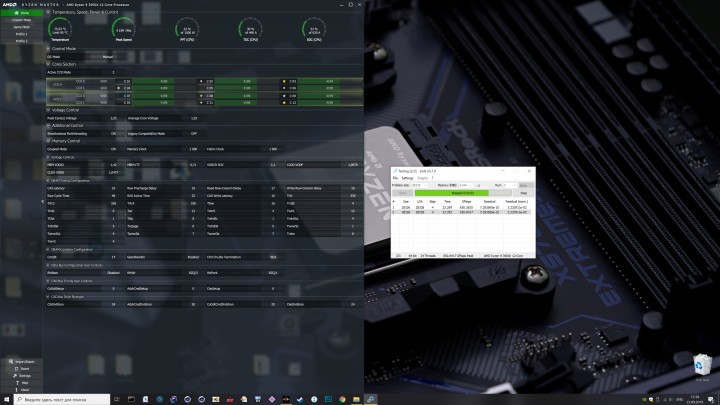Open Windows Start menu
Screen dimensions: 720x405
pyautogui.click(x=6, y=399)
